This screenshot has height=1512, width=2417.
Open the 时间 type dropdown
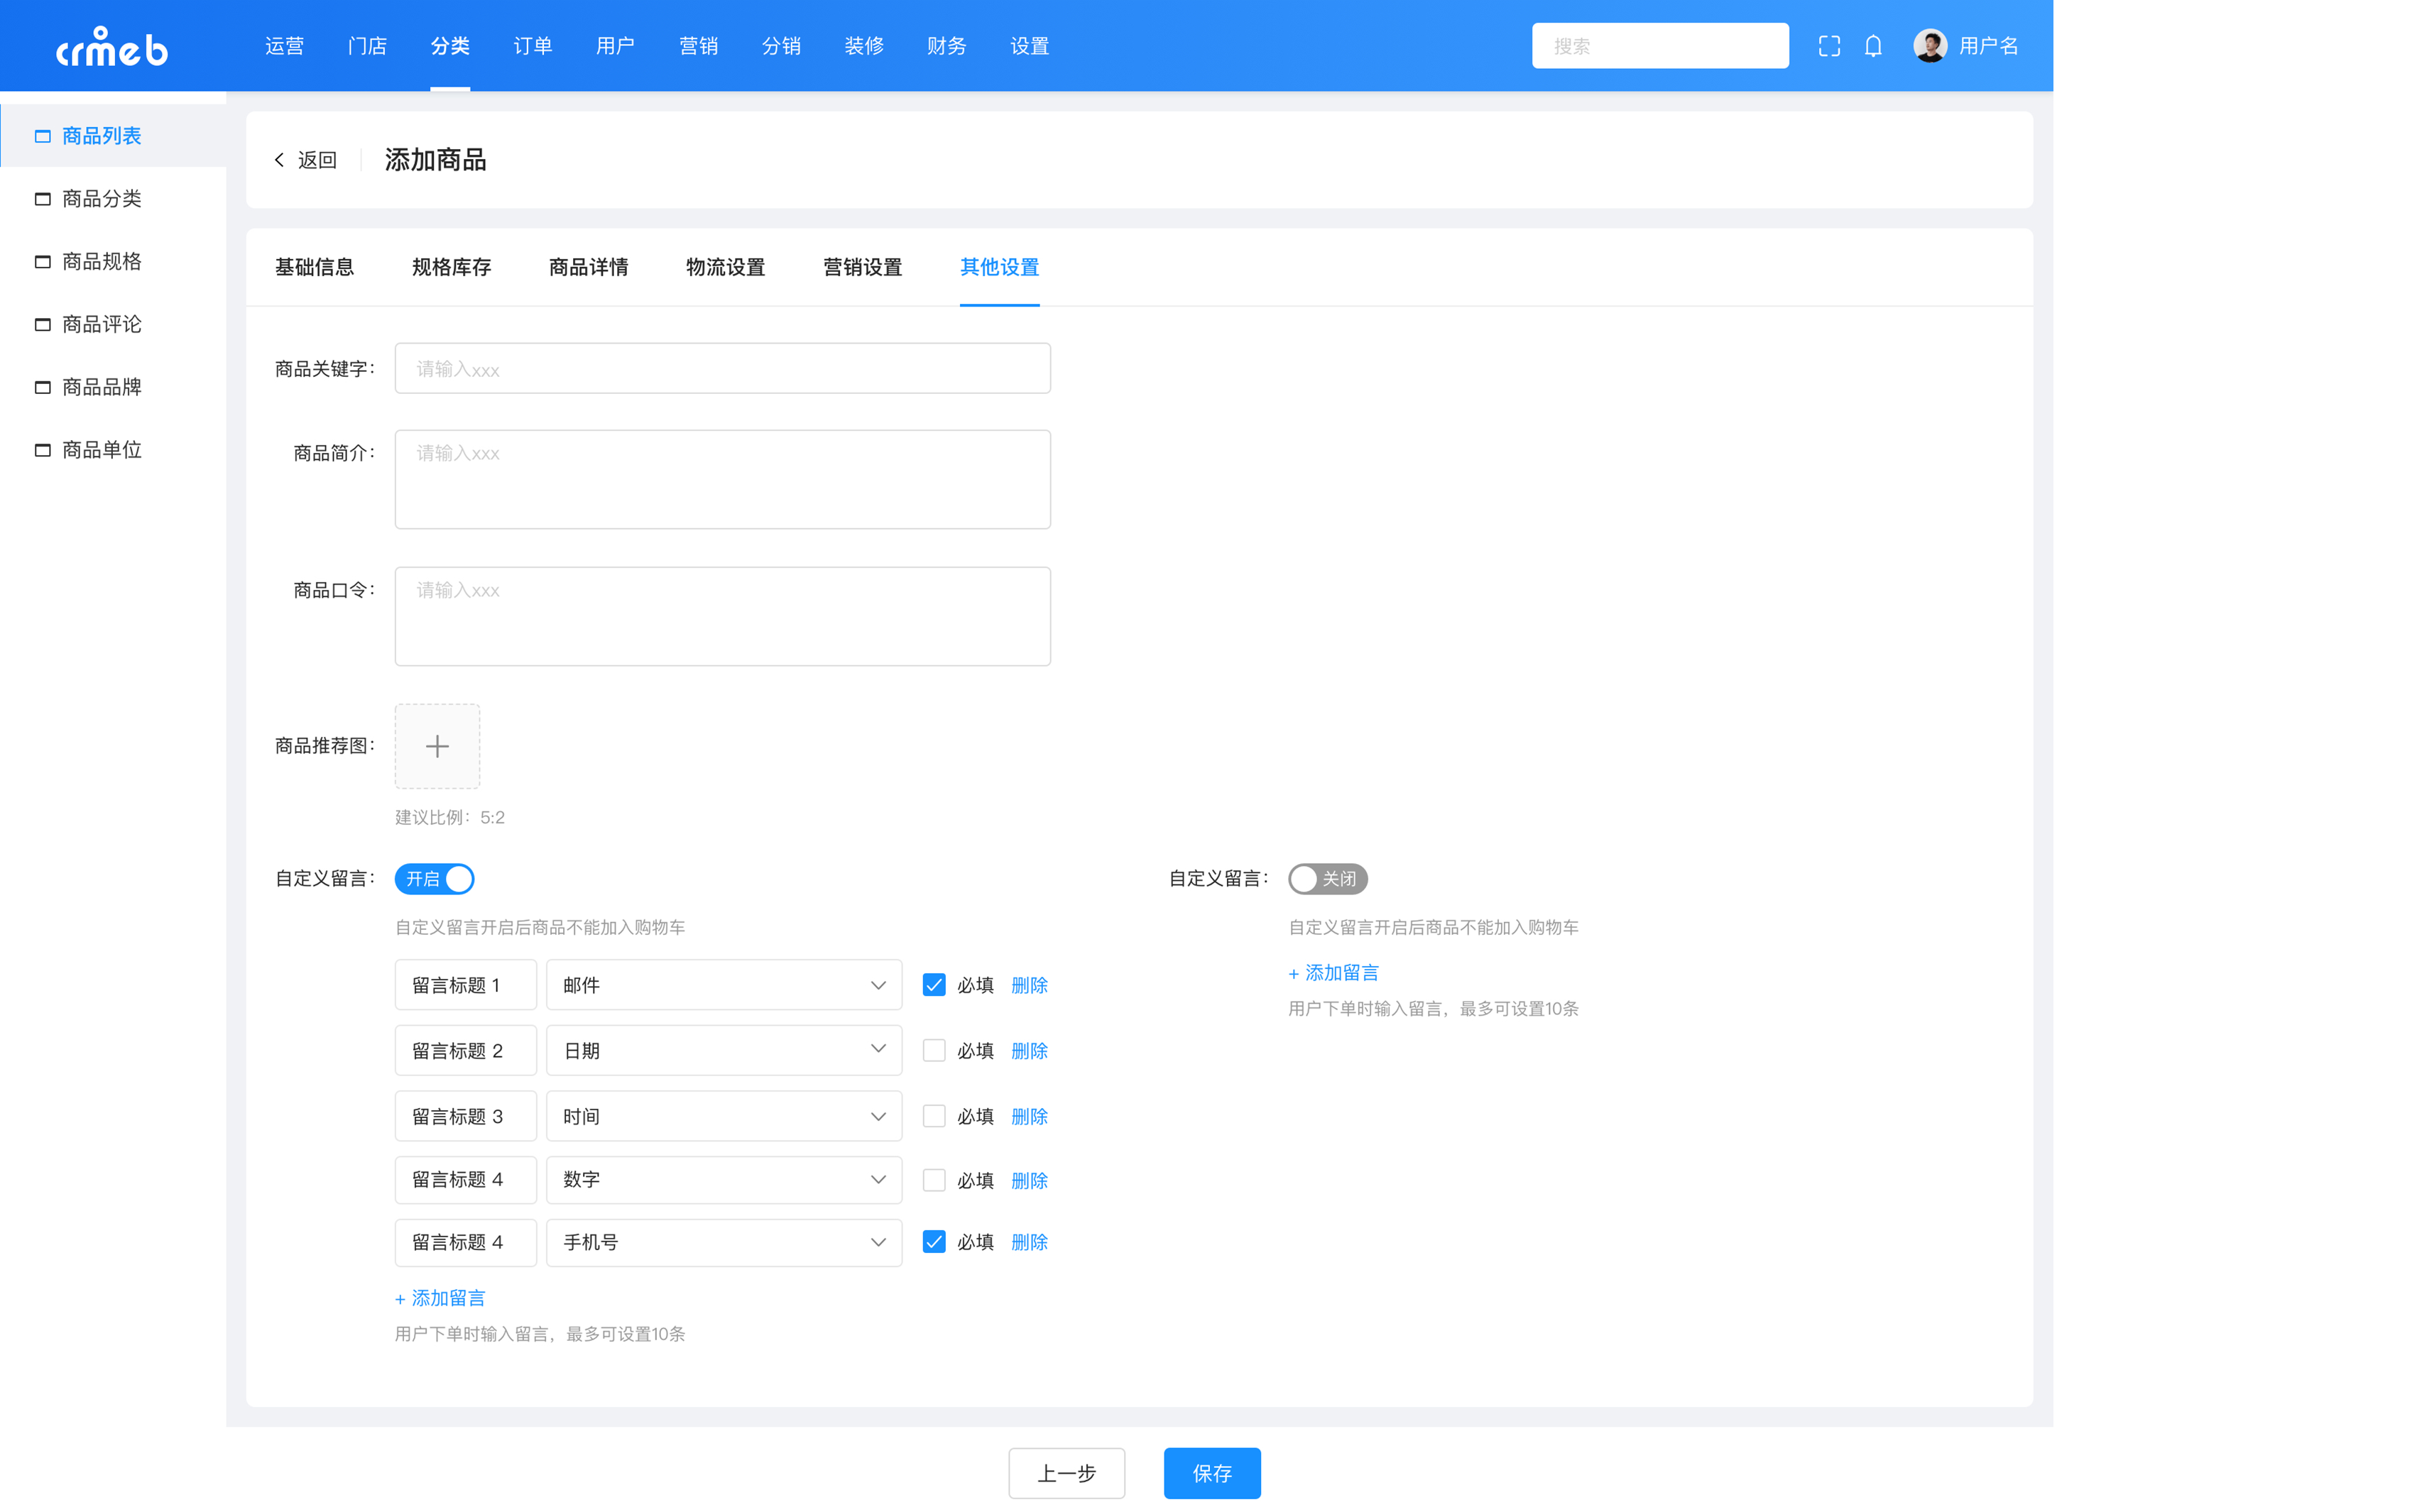pos(724,1116)
